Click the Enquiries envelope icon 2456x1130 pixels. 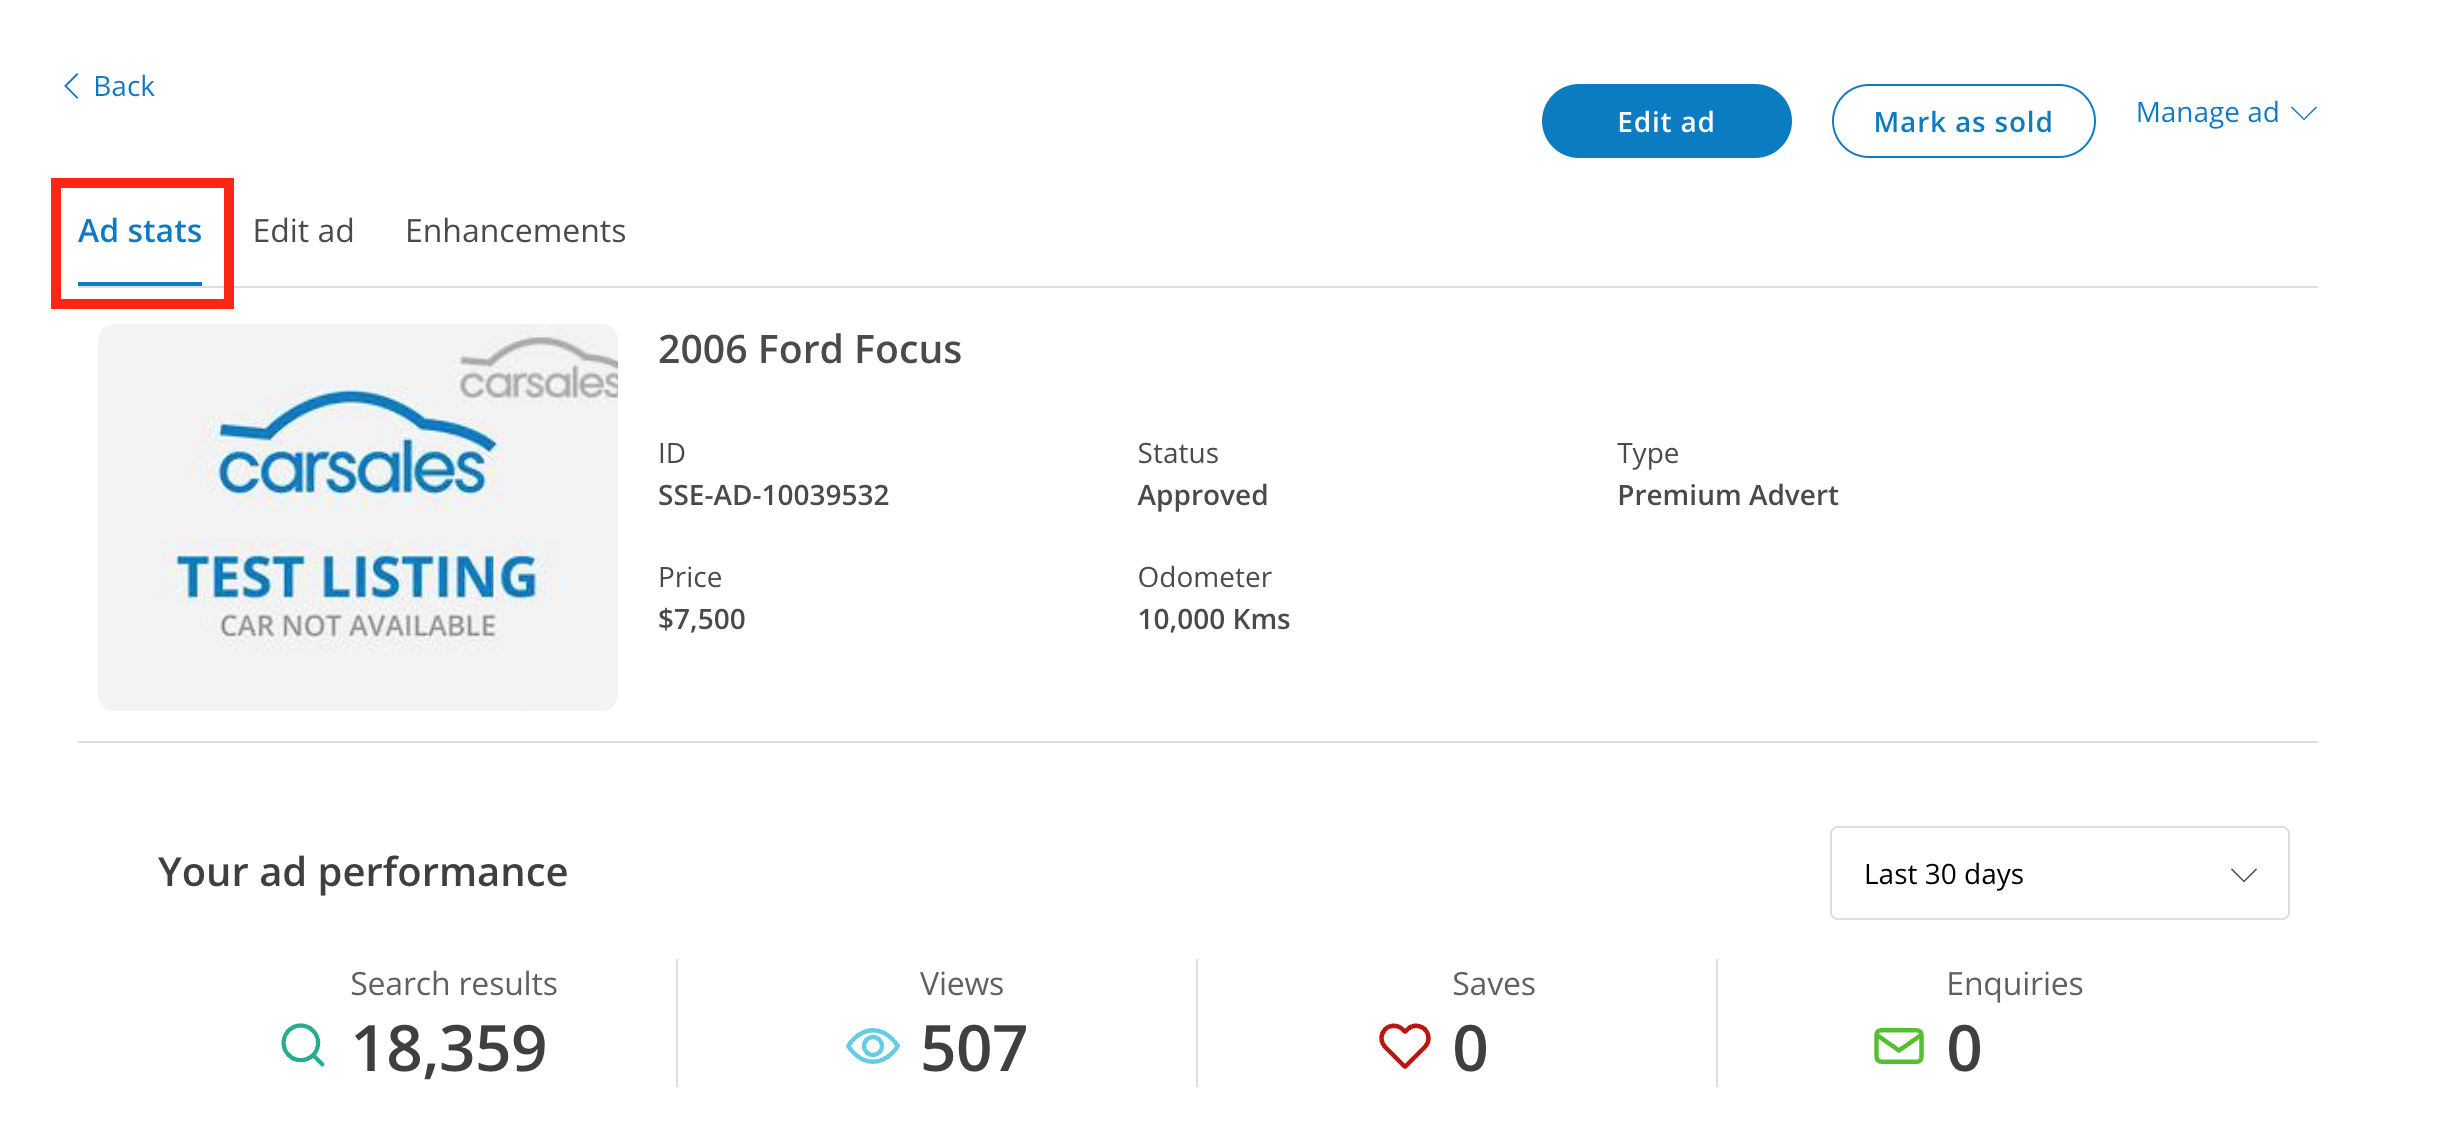click(1898, 1046)
